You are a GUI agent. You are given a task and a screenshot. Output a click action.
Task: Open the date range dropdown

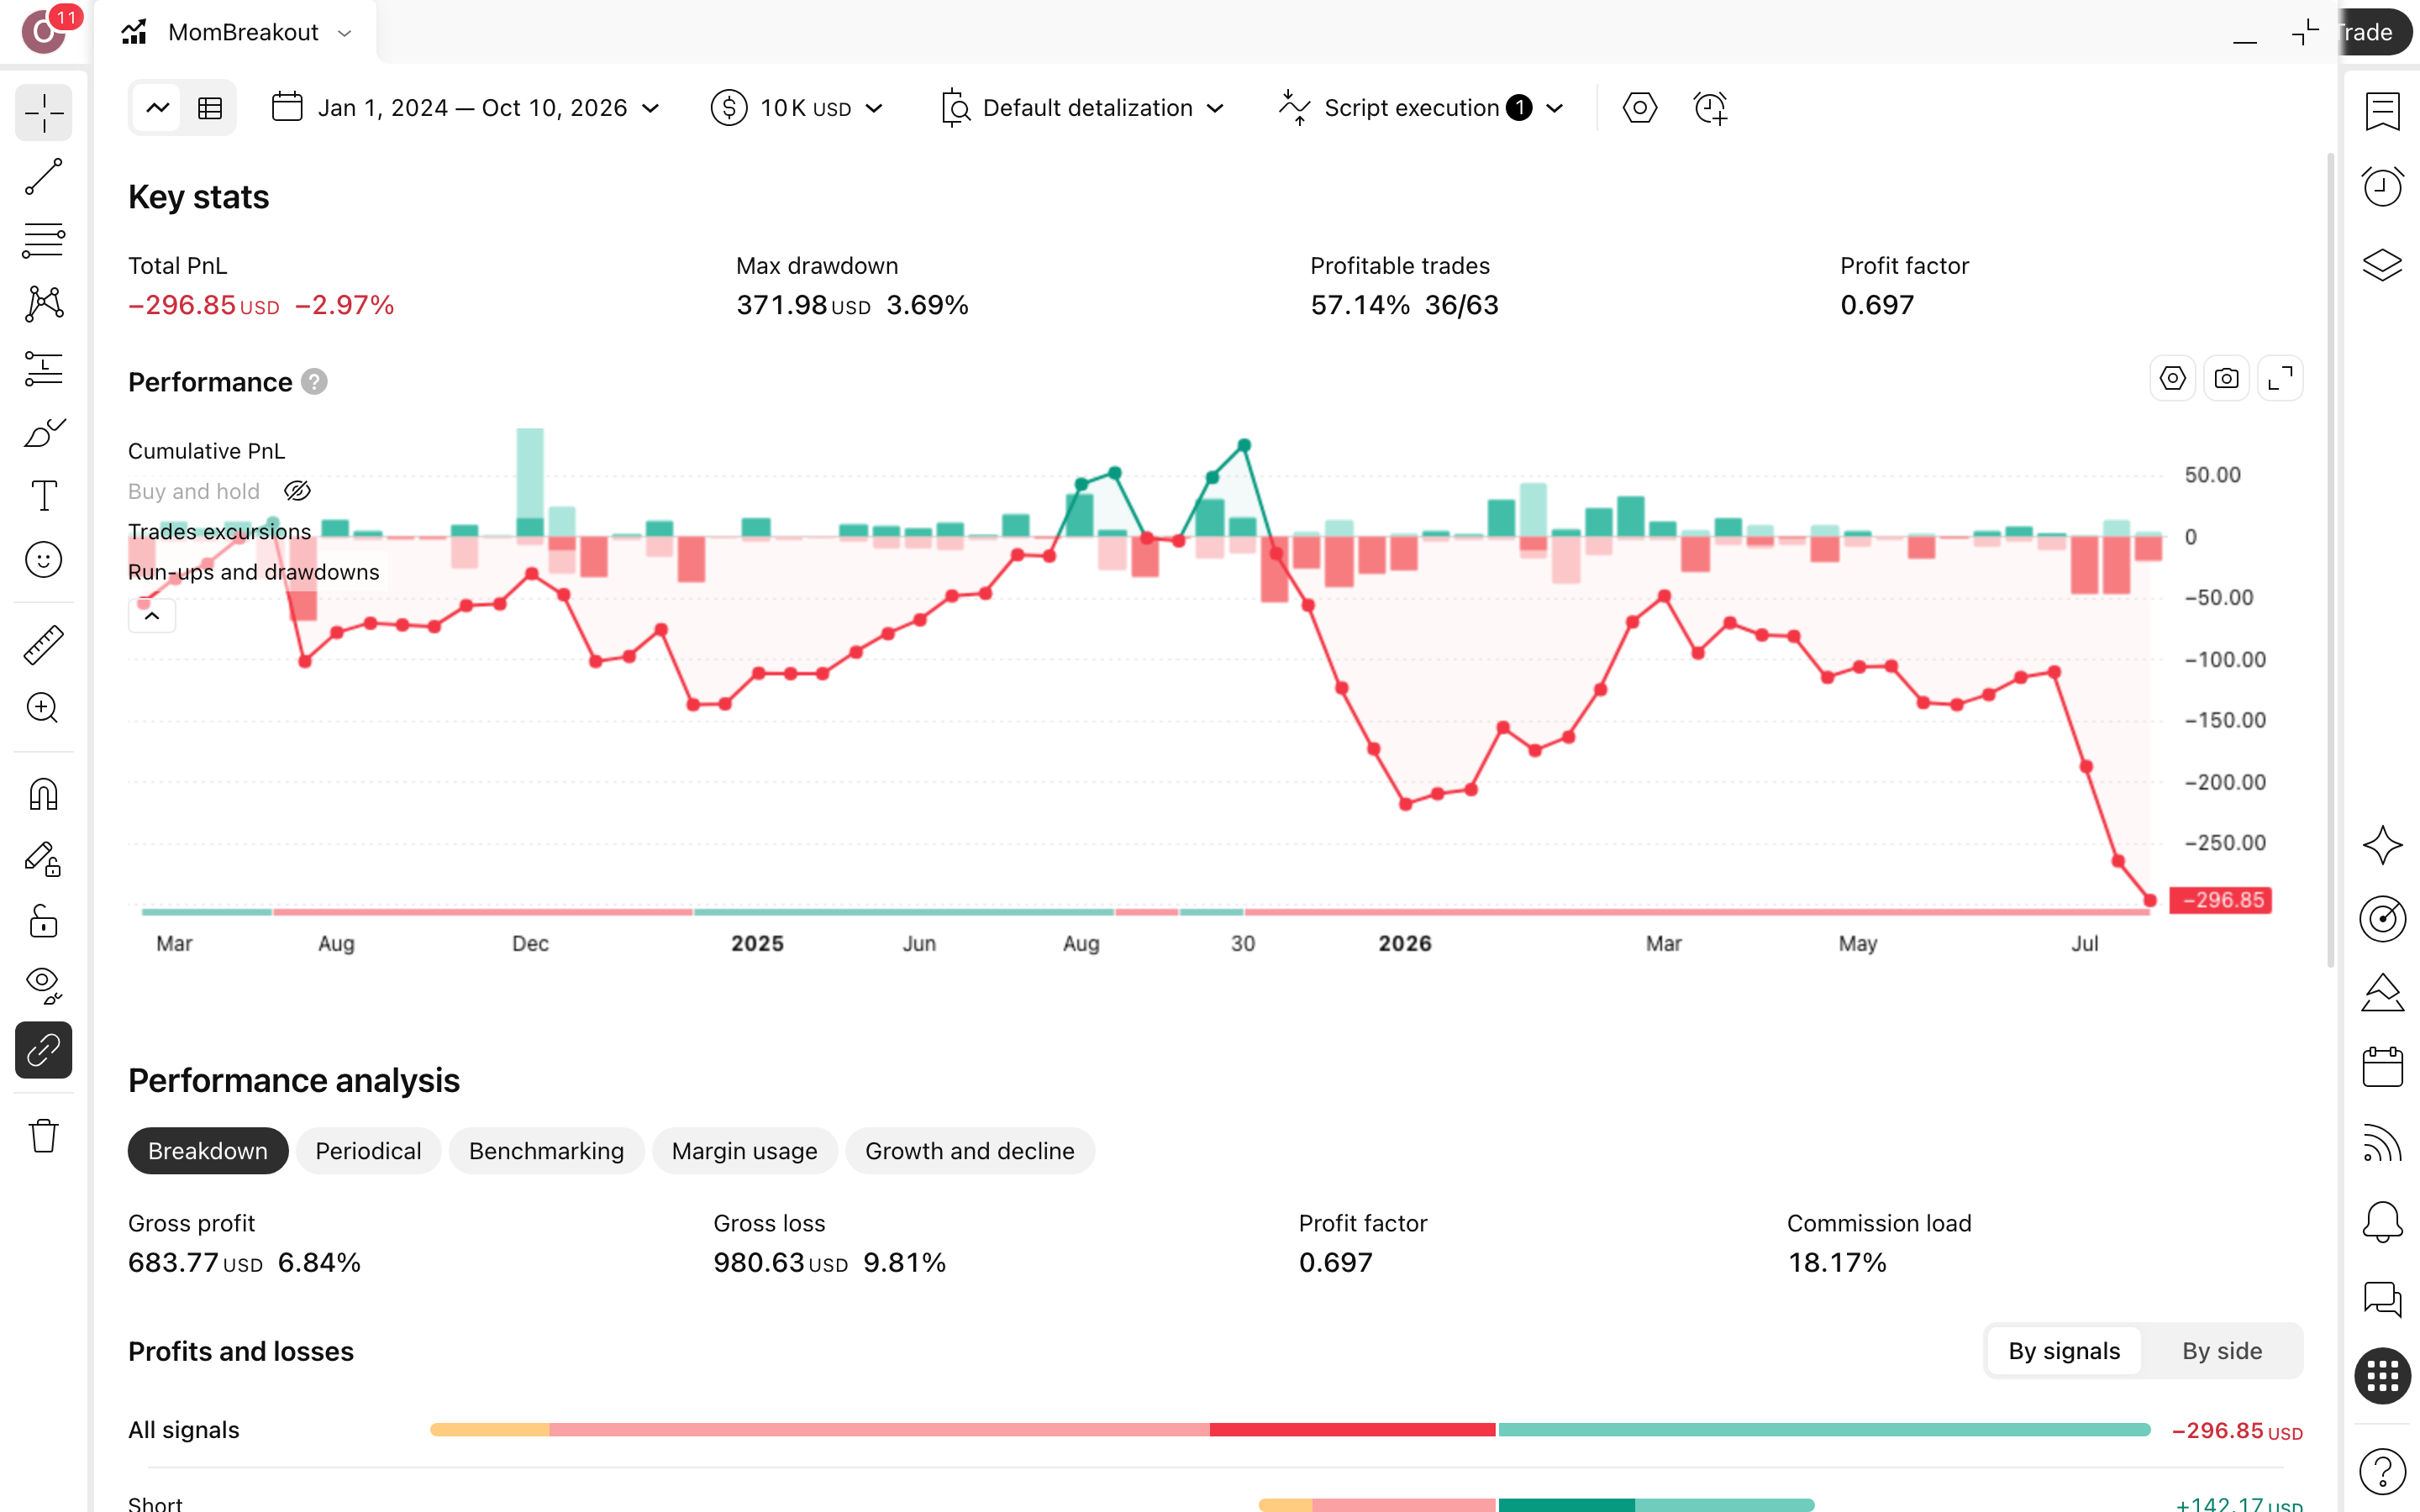(x=466, y=108)
